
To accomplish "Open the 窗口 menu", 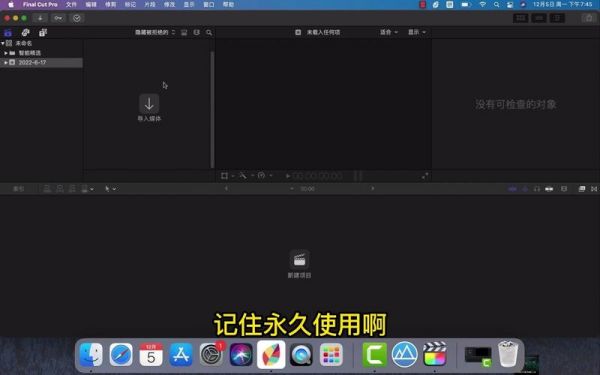I will (x=209, y=5).
